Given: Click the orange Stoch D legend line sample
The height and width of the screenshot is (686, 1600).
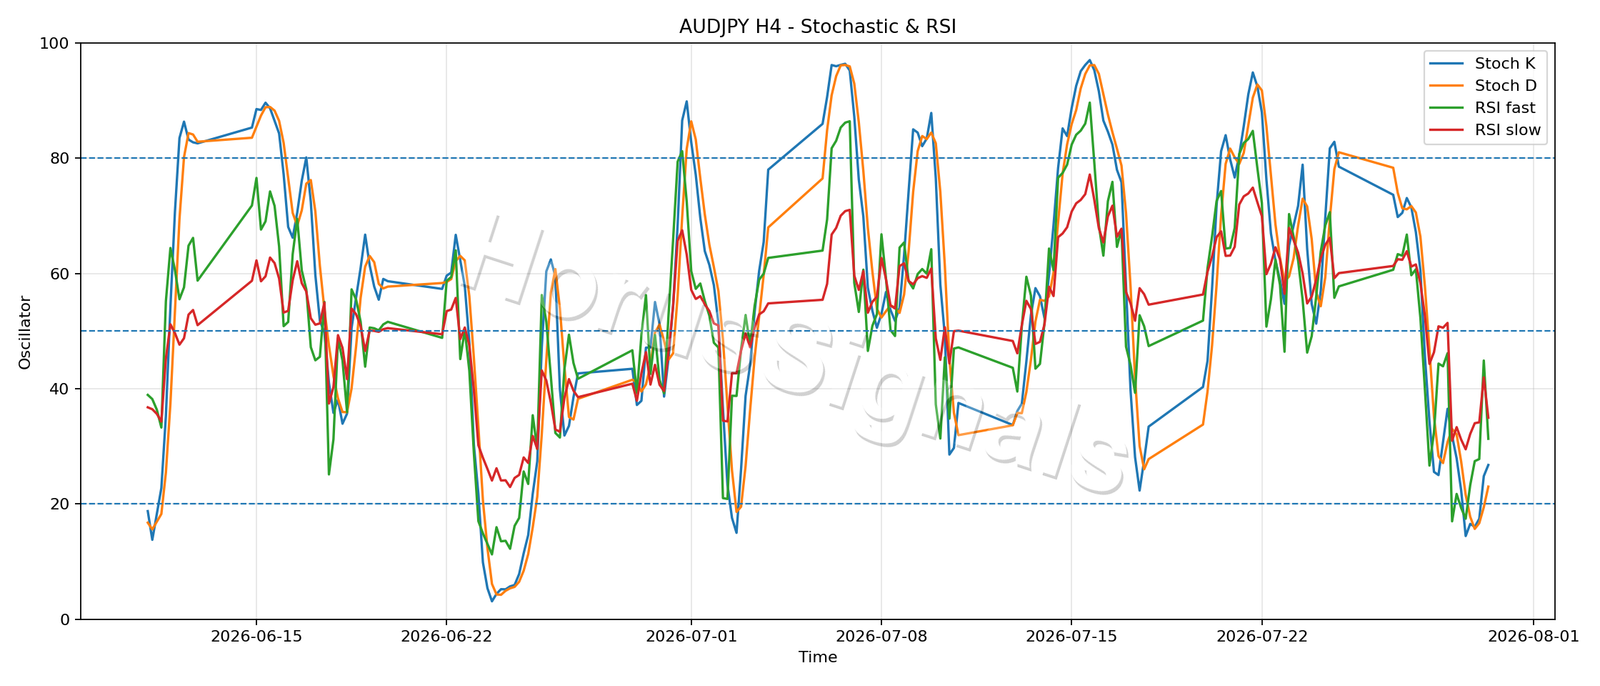Looking at the screenshot, I should pos(1447,86).
